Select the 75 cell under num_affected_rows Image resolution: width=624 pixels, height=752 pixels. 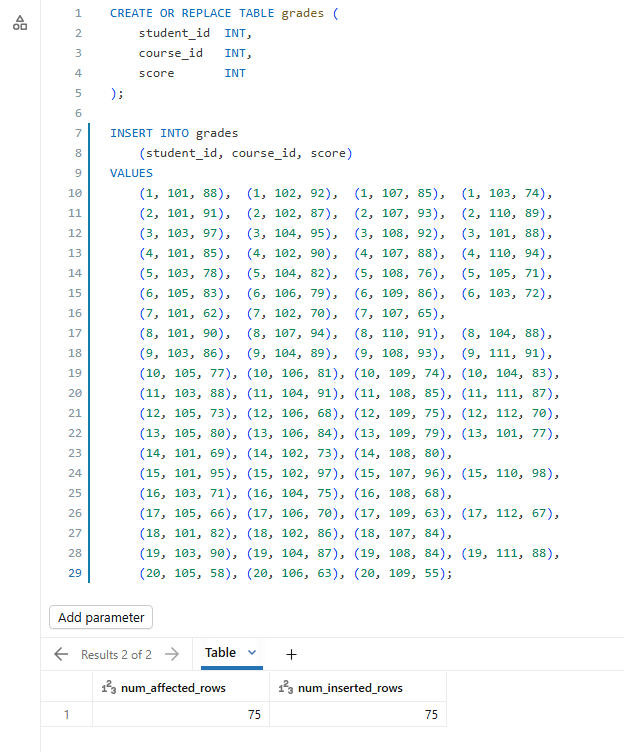click(181, 714)
